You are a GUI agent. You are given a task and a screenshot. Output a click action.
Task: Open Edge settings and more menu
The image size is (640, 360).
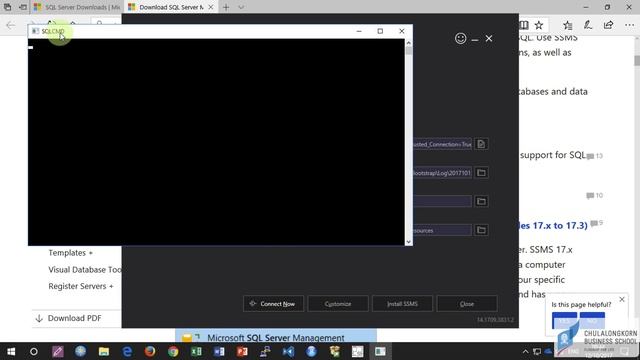coord(629,25)
